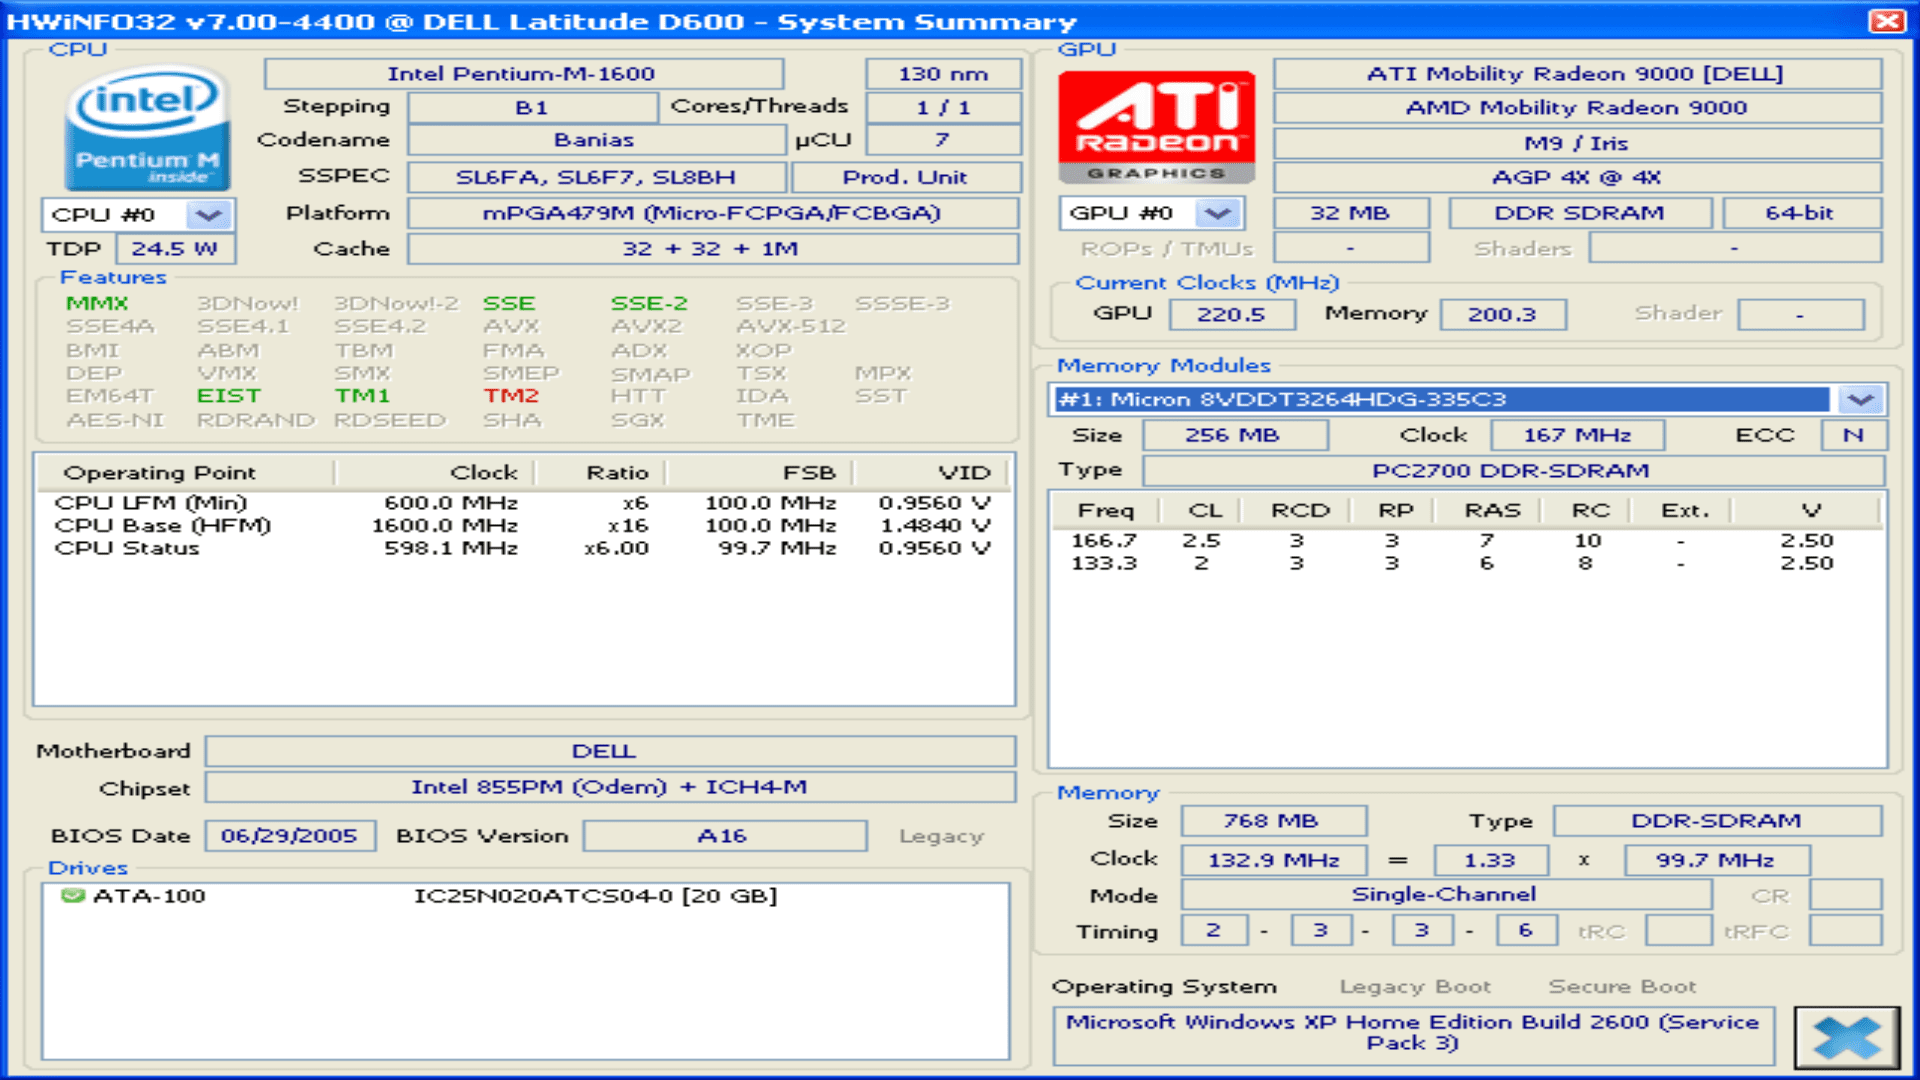The image size is (1920, 1080).
Task: Click the green drive status icon beside ATA-100
Action: 72,895
